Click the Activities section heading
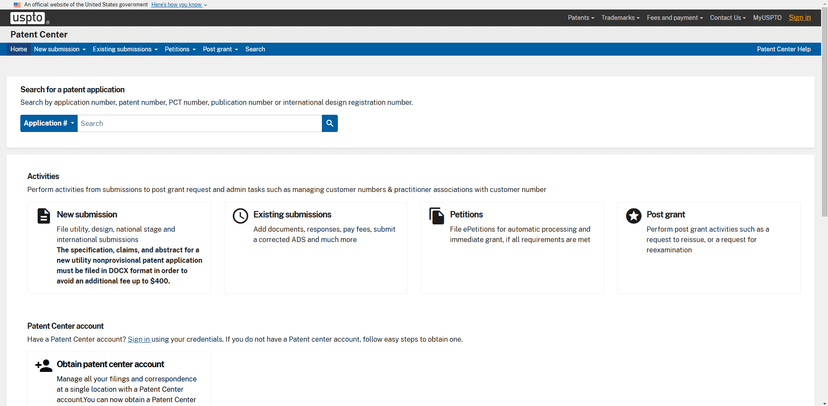The image size is (828, 406). point(43,176)
